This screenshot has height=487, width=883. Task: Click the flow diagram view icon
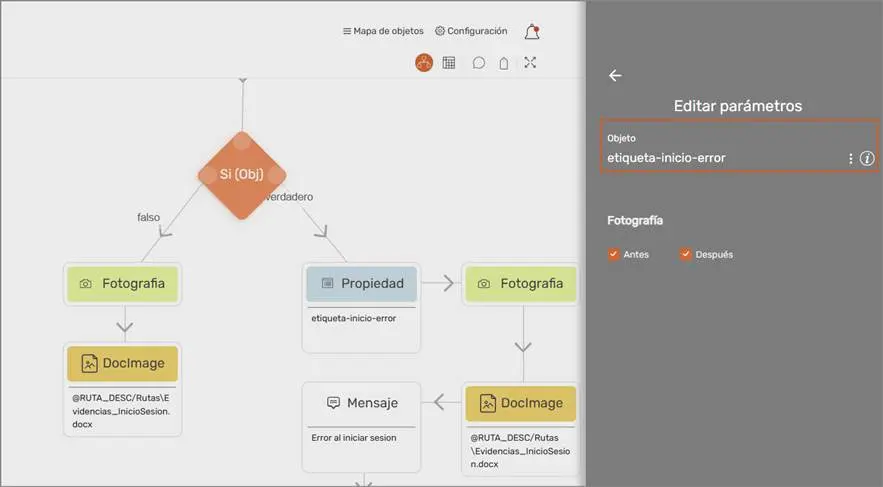[424, 63]
